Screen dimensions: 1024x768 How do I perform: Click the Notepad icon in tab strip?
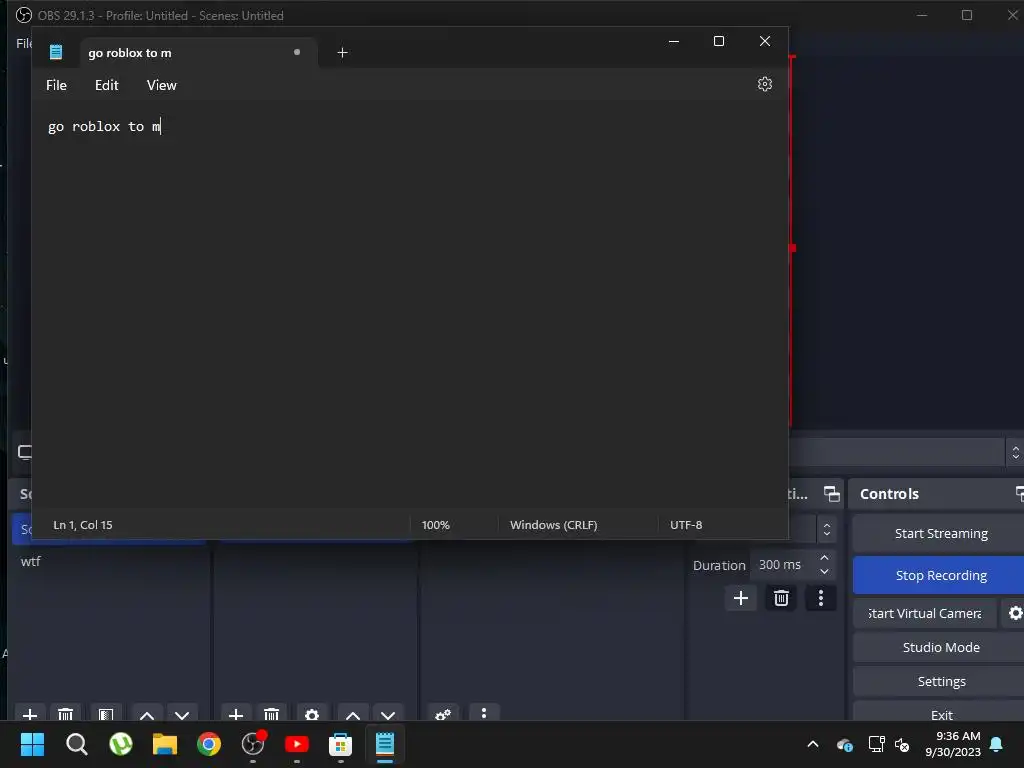point(56,52)
